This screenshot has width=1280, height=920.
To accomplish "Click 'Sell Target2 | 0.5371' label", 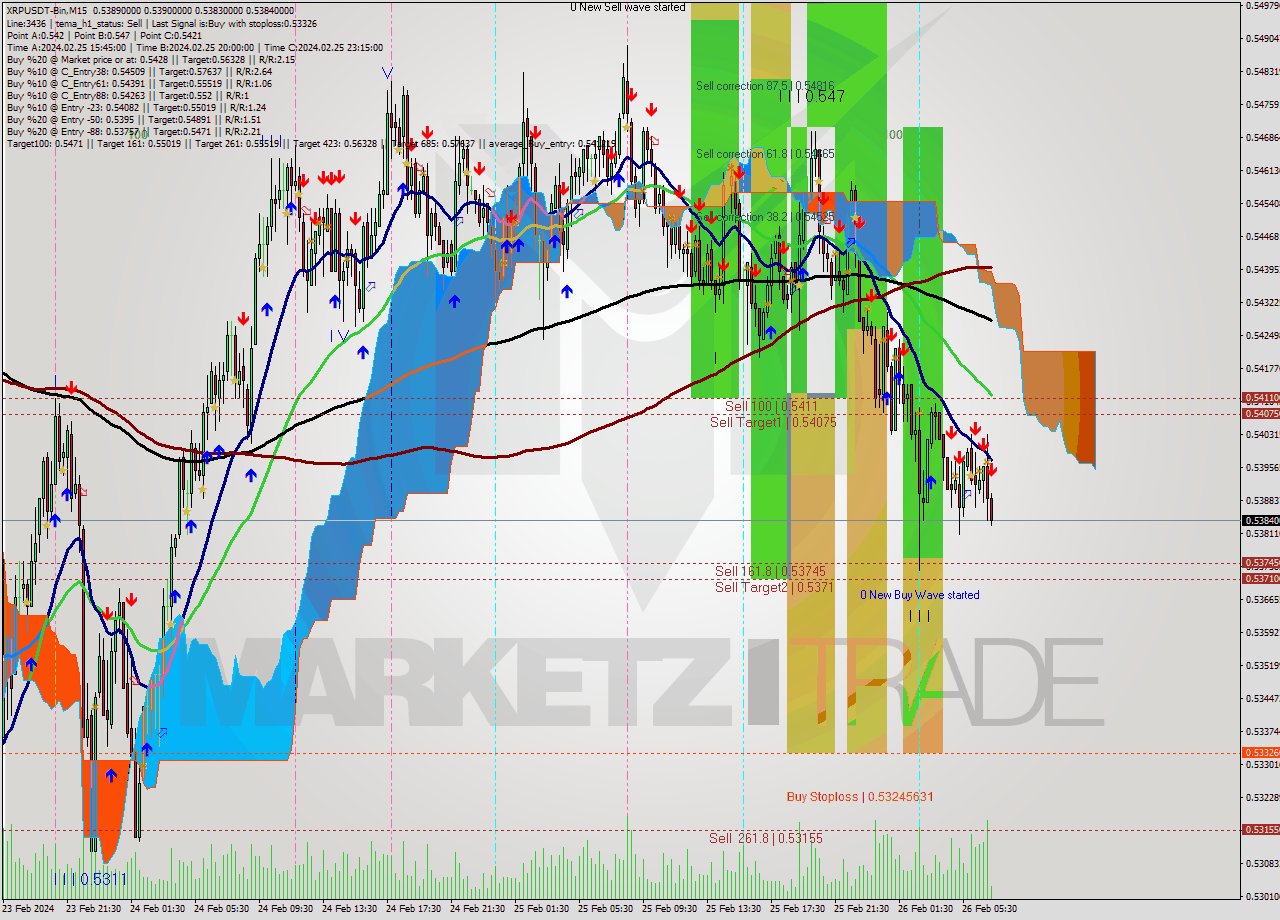I will tap(774, 587).
